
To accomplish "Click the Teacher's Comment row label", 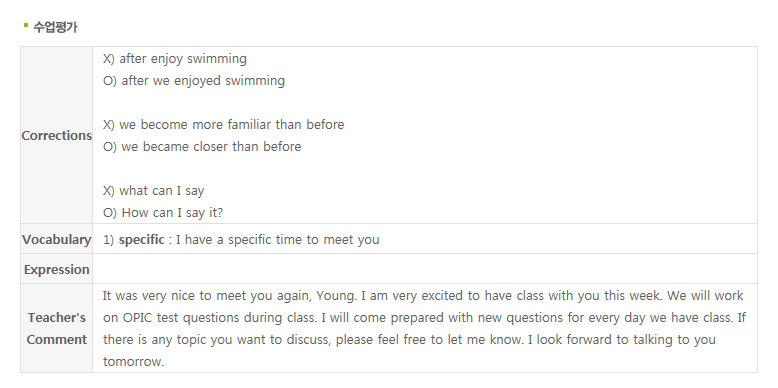I will 57,328.
